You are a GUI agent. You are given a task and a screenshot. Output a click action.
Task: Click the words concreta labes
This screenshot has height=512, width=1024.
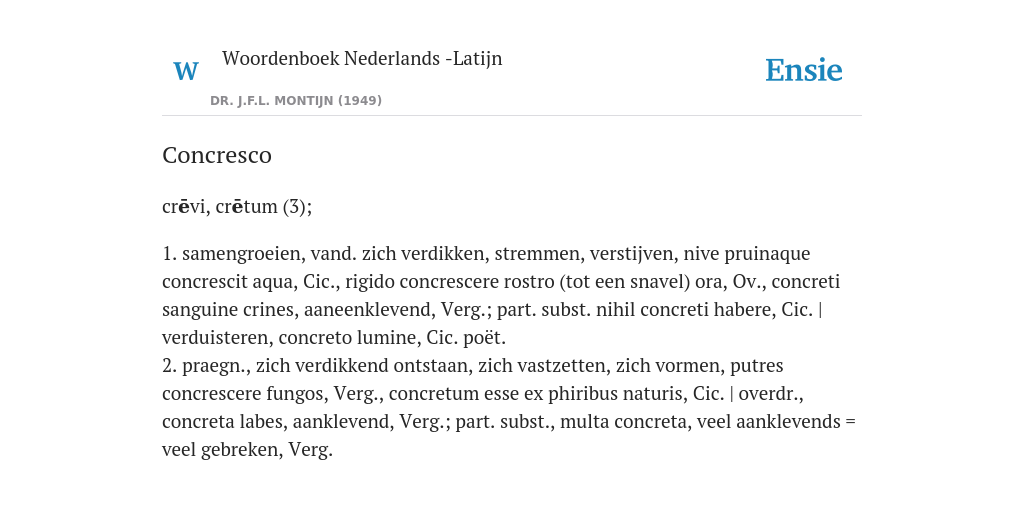pyautogui.click(x=222, y=422)
